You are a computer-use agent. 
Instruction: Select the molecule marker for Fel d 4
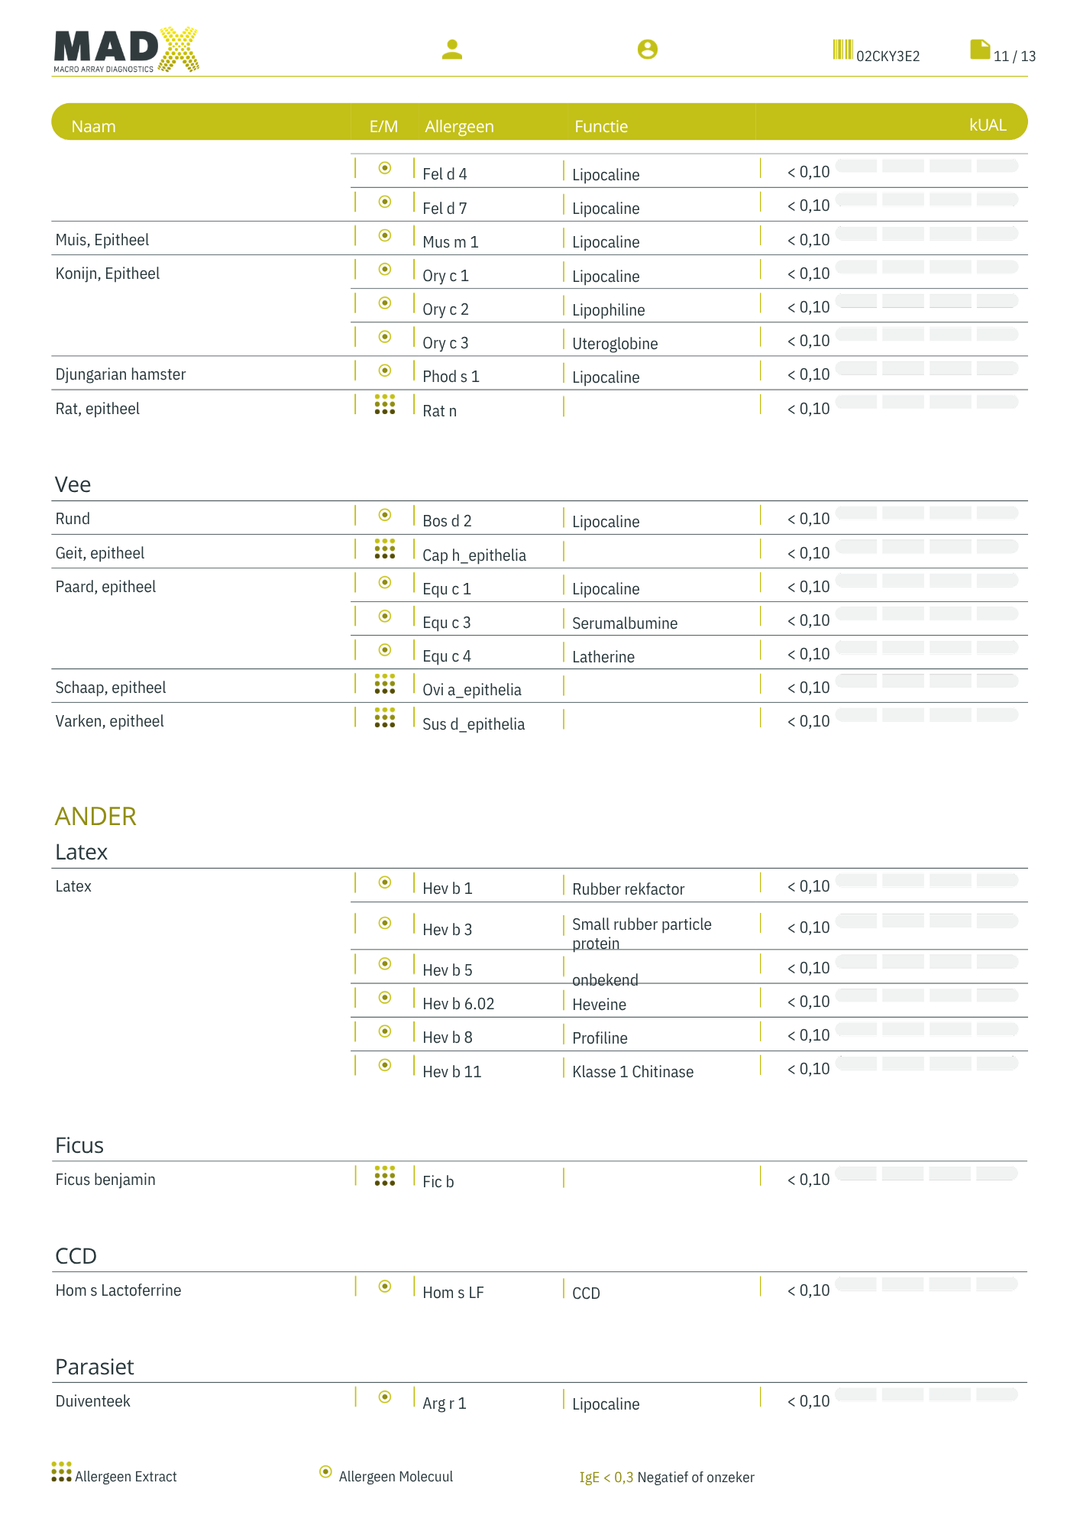click(x=385, y=168)
